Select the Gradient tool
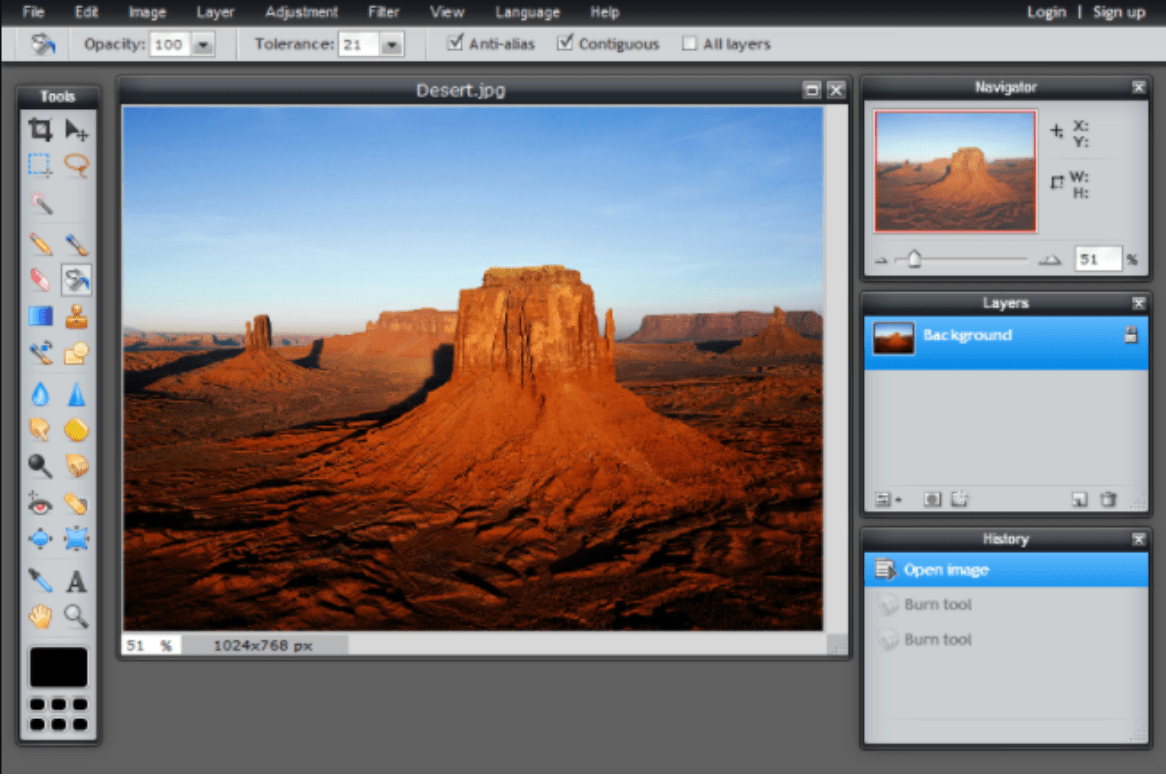1166x776 pixels. (x=40, y=316)
